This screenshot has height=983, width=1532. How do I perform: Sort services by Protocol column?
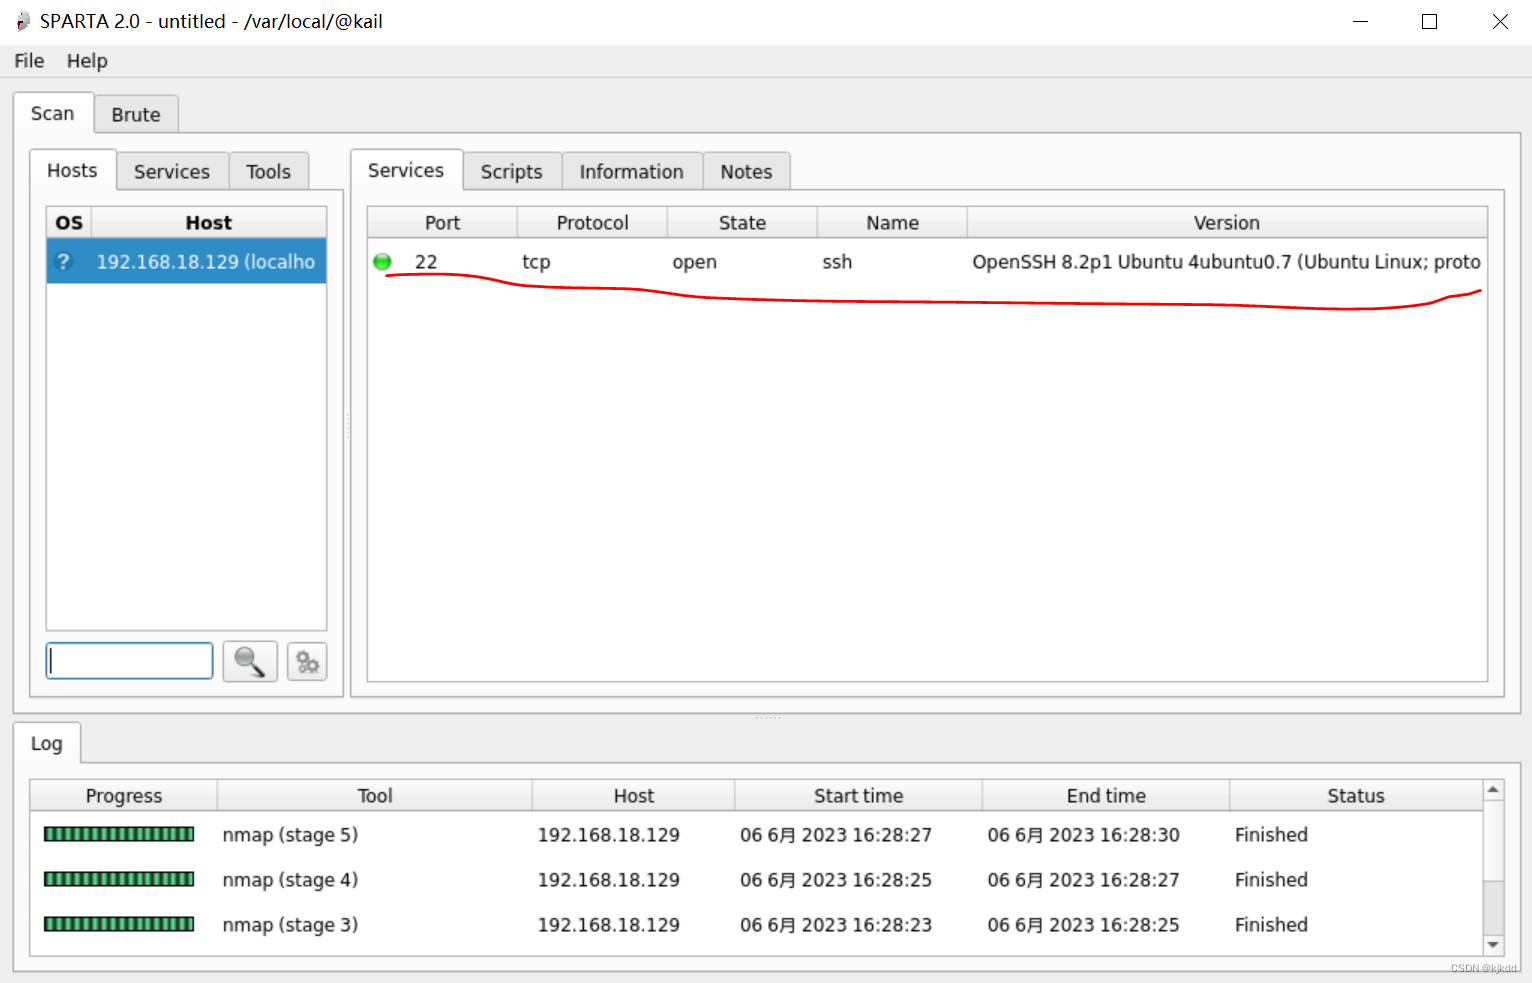[x=593, y=222]
